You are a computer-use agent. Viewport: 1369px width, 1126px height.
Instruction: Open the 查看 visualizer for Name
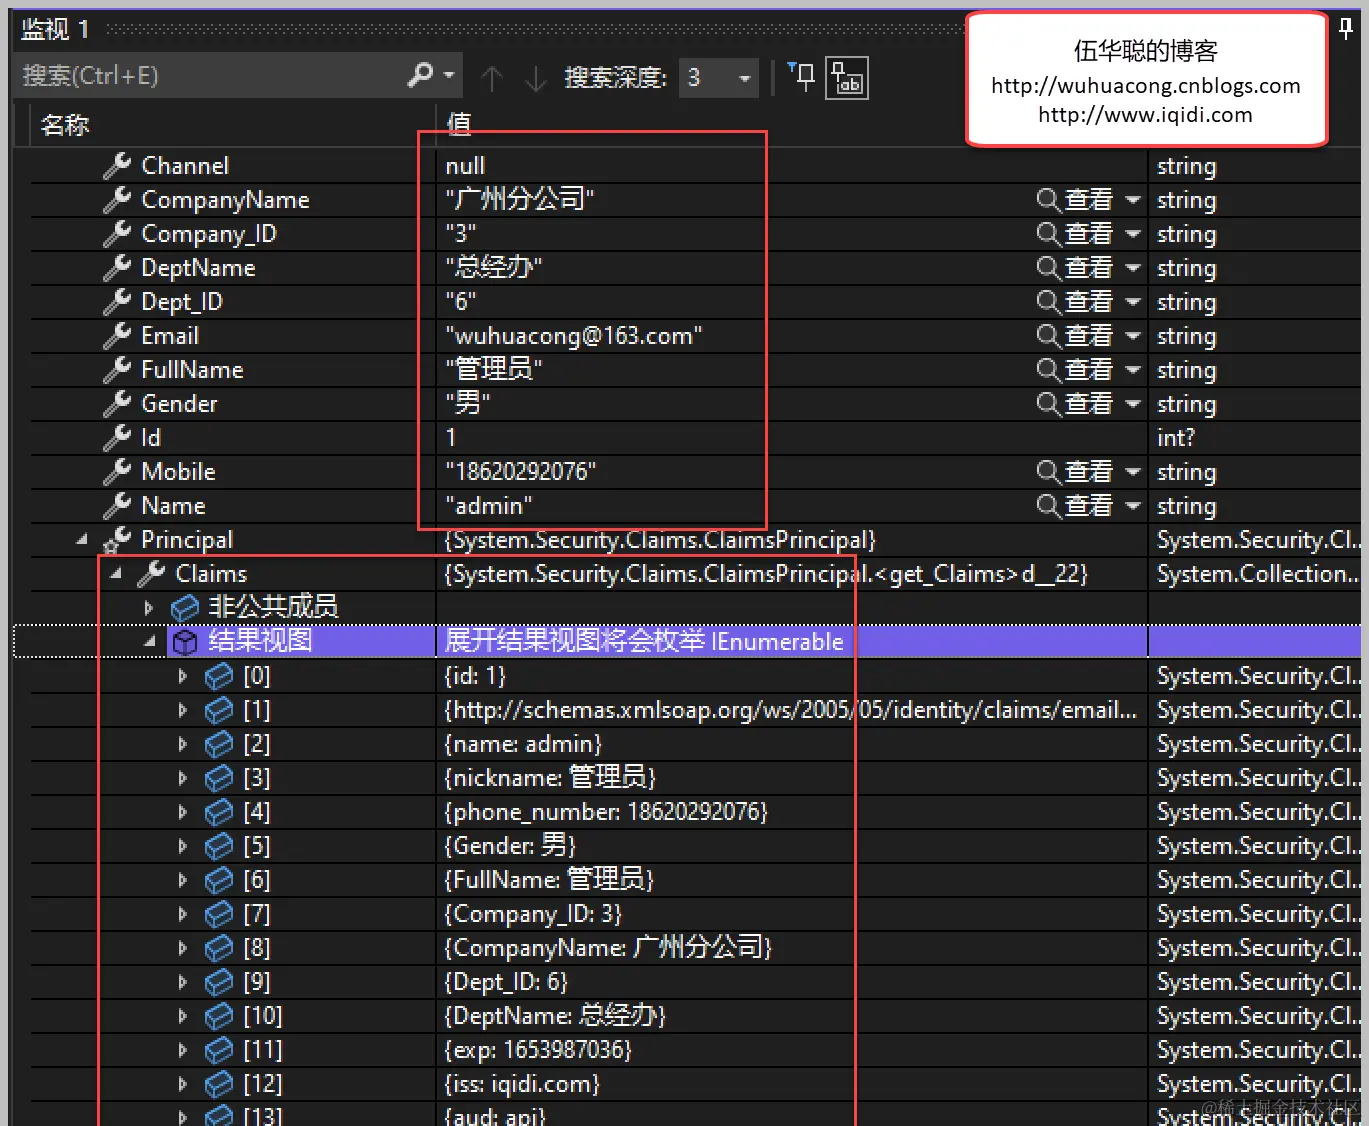(1075, 506)
